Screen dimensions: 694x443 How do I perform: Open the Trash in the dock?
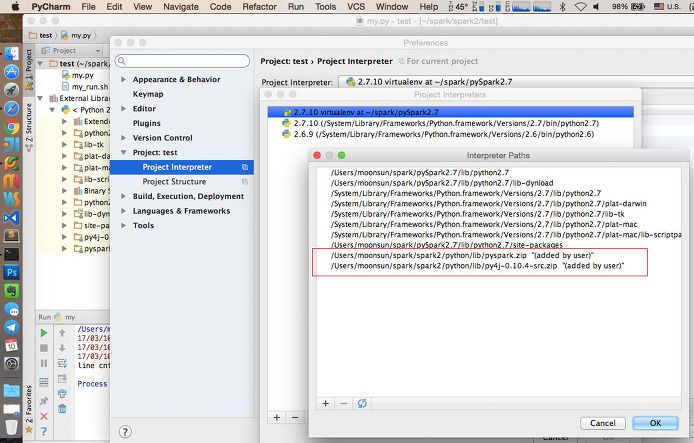tap(12, 427)
